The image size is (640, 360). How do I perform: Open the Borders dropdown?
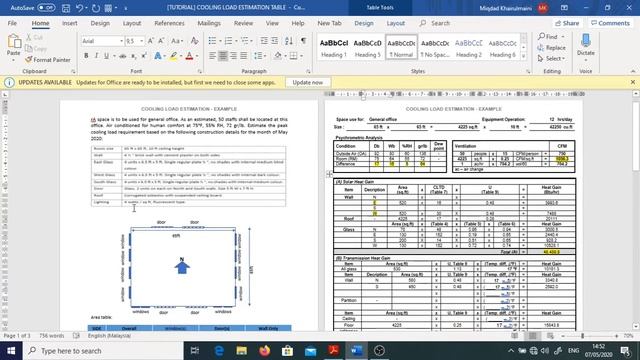click(301, 56)
